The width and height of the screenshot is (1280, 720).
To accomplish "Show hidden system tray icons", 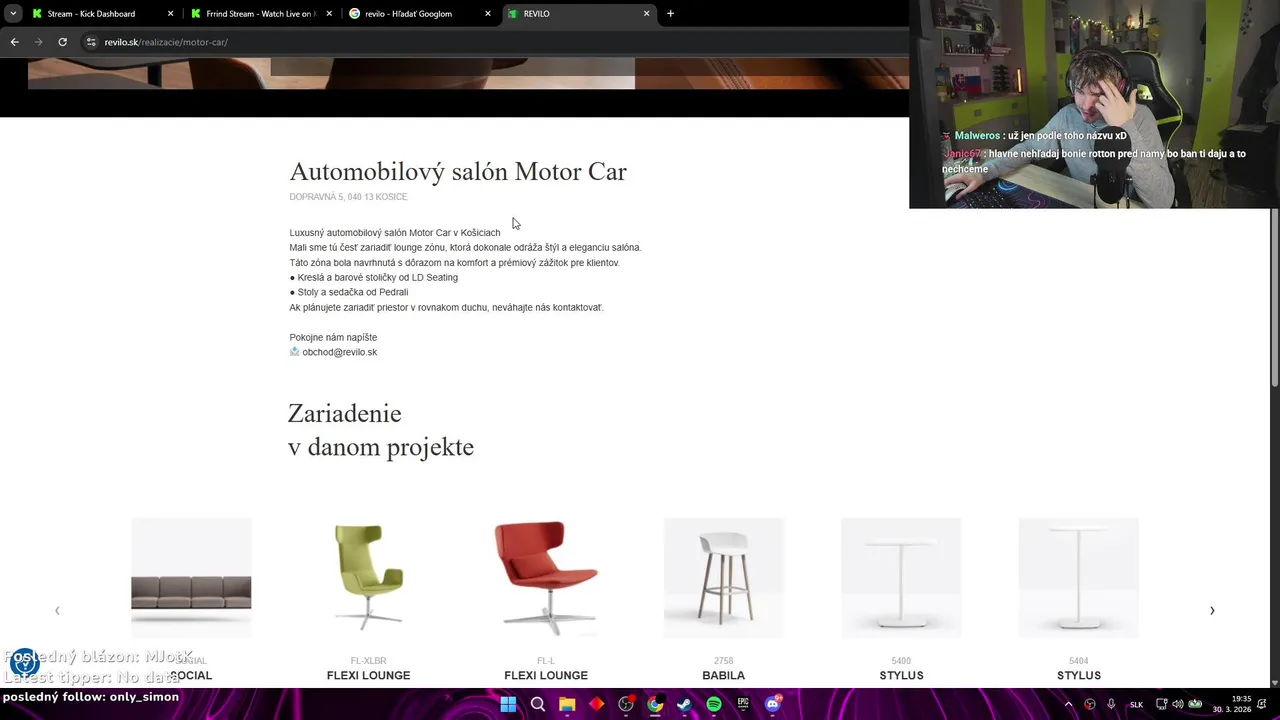I will pyautogui.click(x=1068, y=704).
